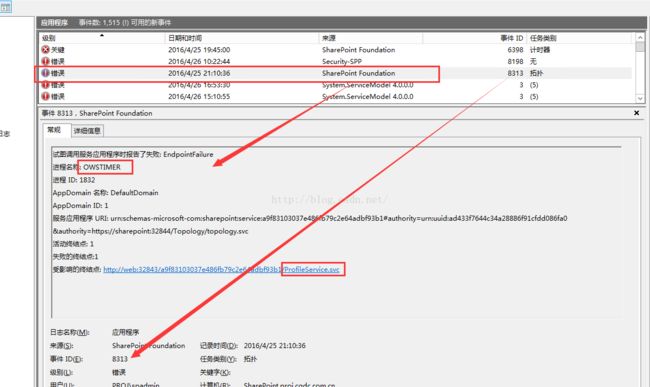Click the 进程 ID: 1832 line
The height and width of the screenshot is (387, 650).
tap(74, 180)
